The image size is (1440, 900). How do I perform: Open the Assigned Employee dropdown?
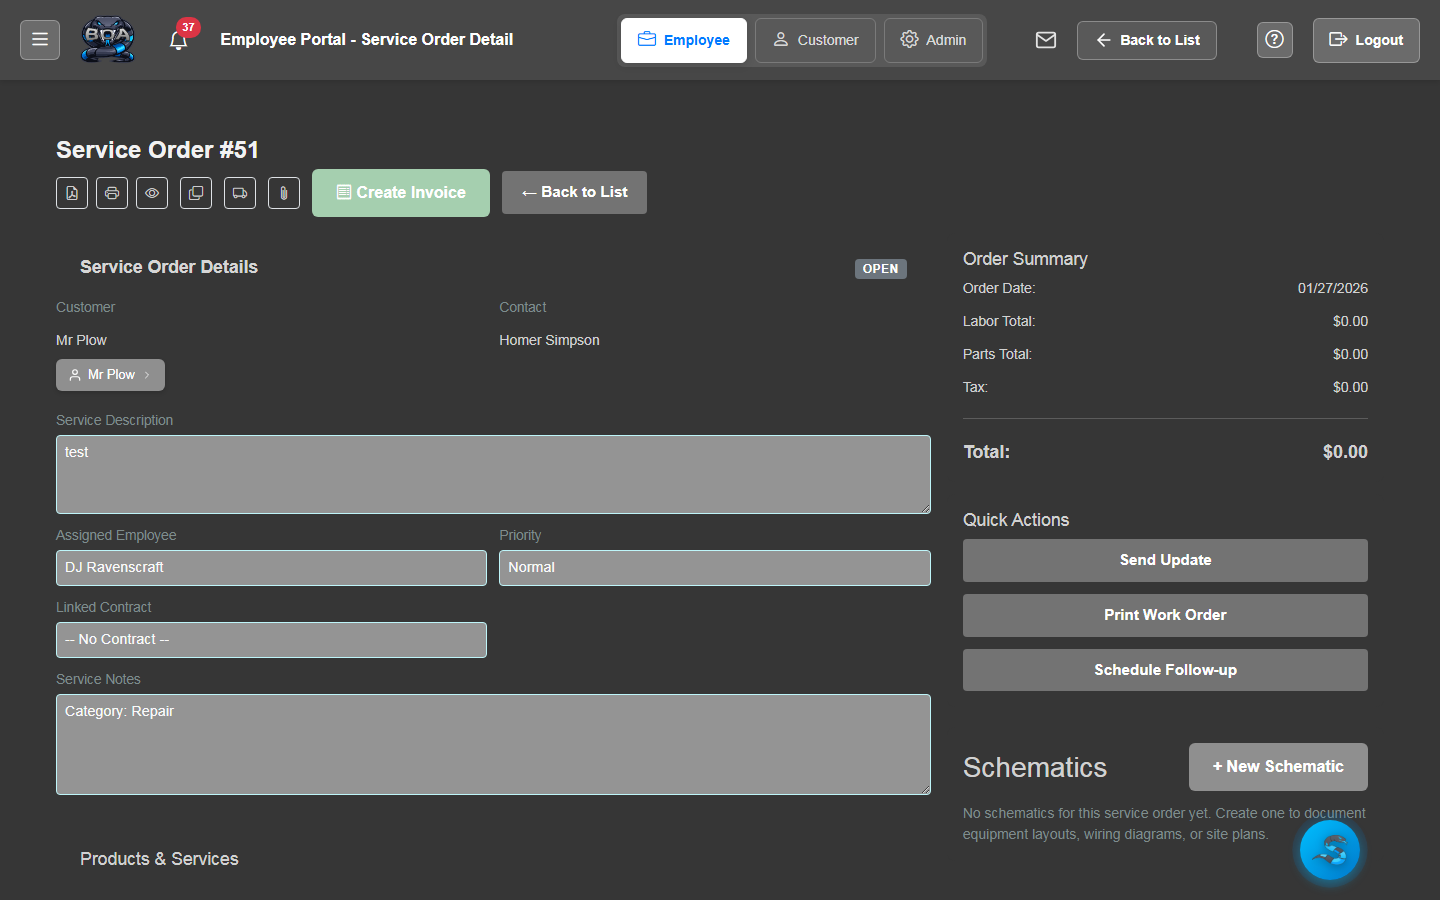pos(271,568)
